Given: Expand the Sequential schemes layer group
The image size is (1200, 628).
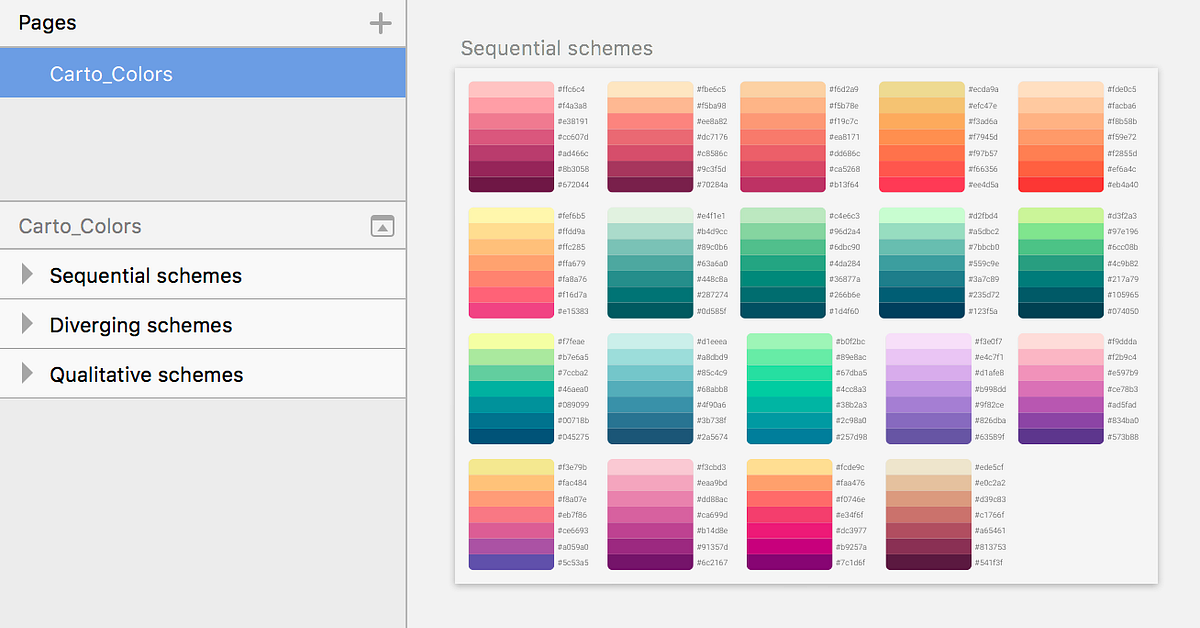Looking at the screenshot, I should 28,275.
